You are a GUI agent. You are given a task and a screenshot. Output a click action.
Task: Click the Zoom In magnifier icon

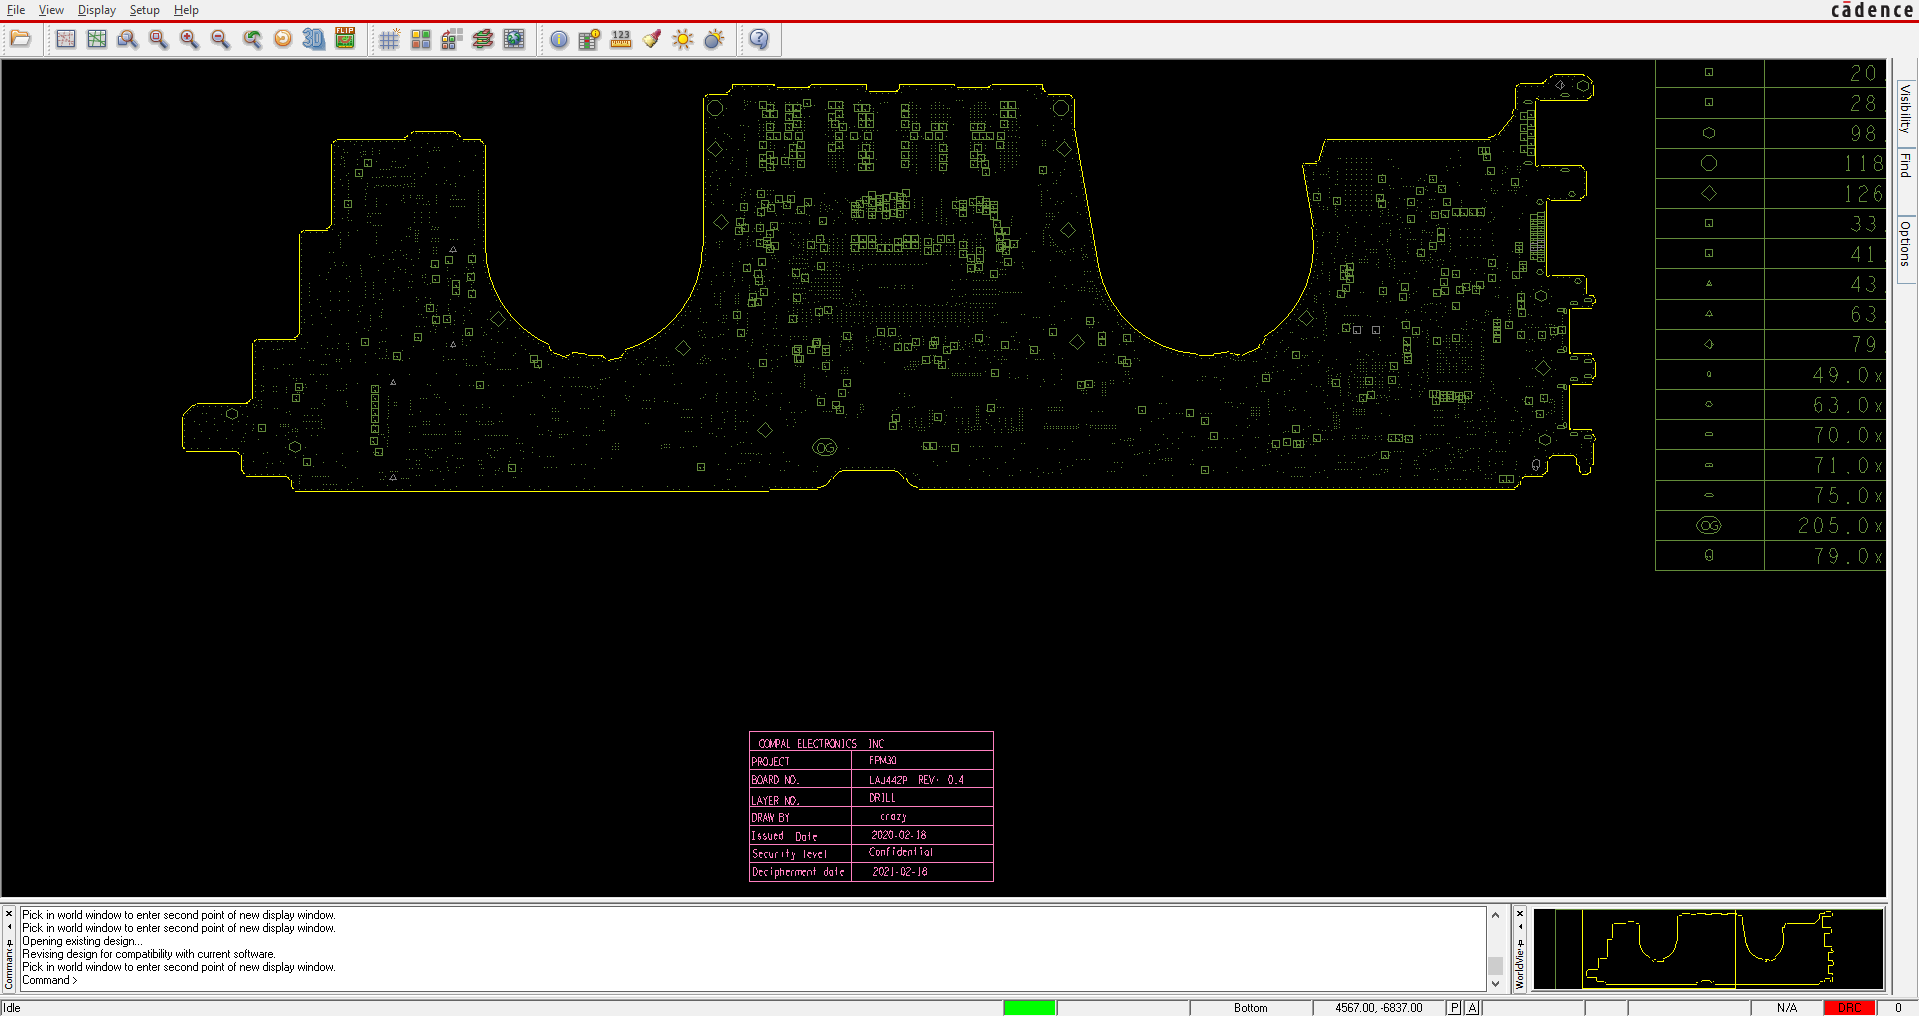click(x=189, y=39)
